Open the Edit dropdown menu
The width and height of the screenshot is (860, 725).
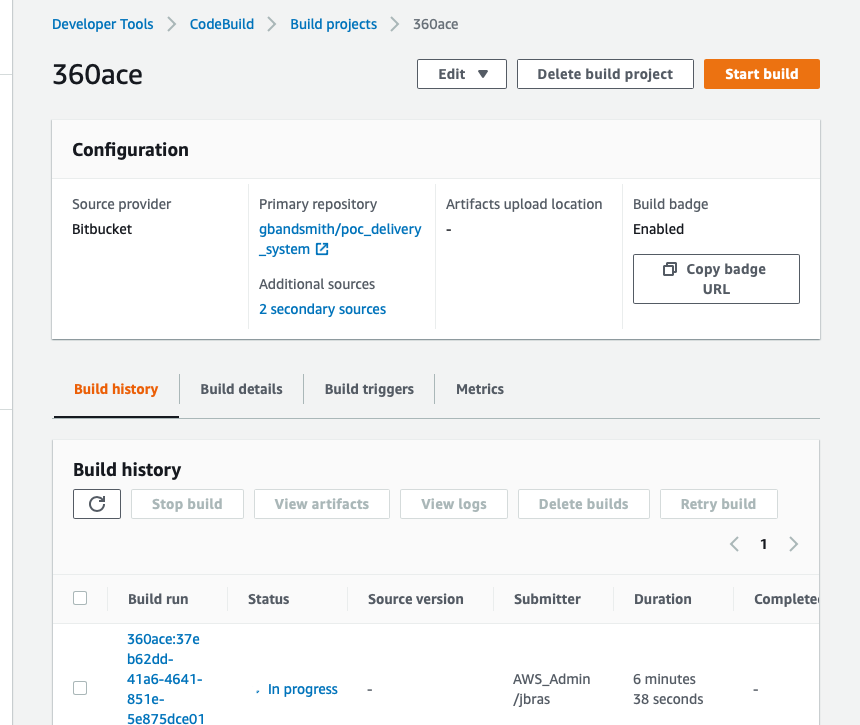pyautogui.click(x=462, y=74)
